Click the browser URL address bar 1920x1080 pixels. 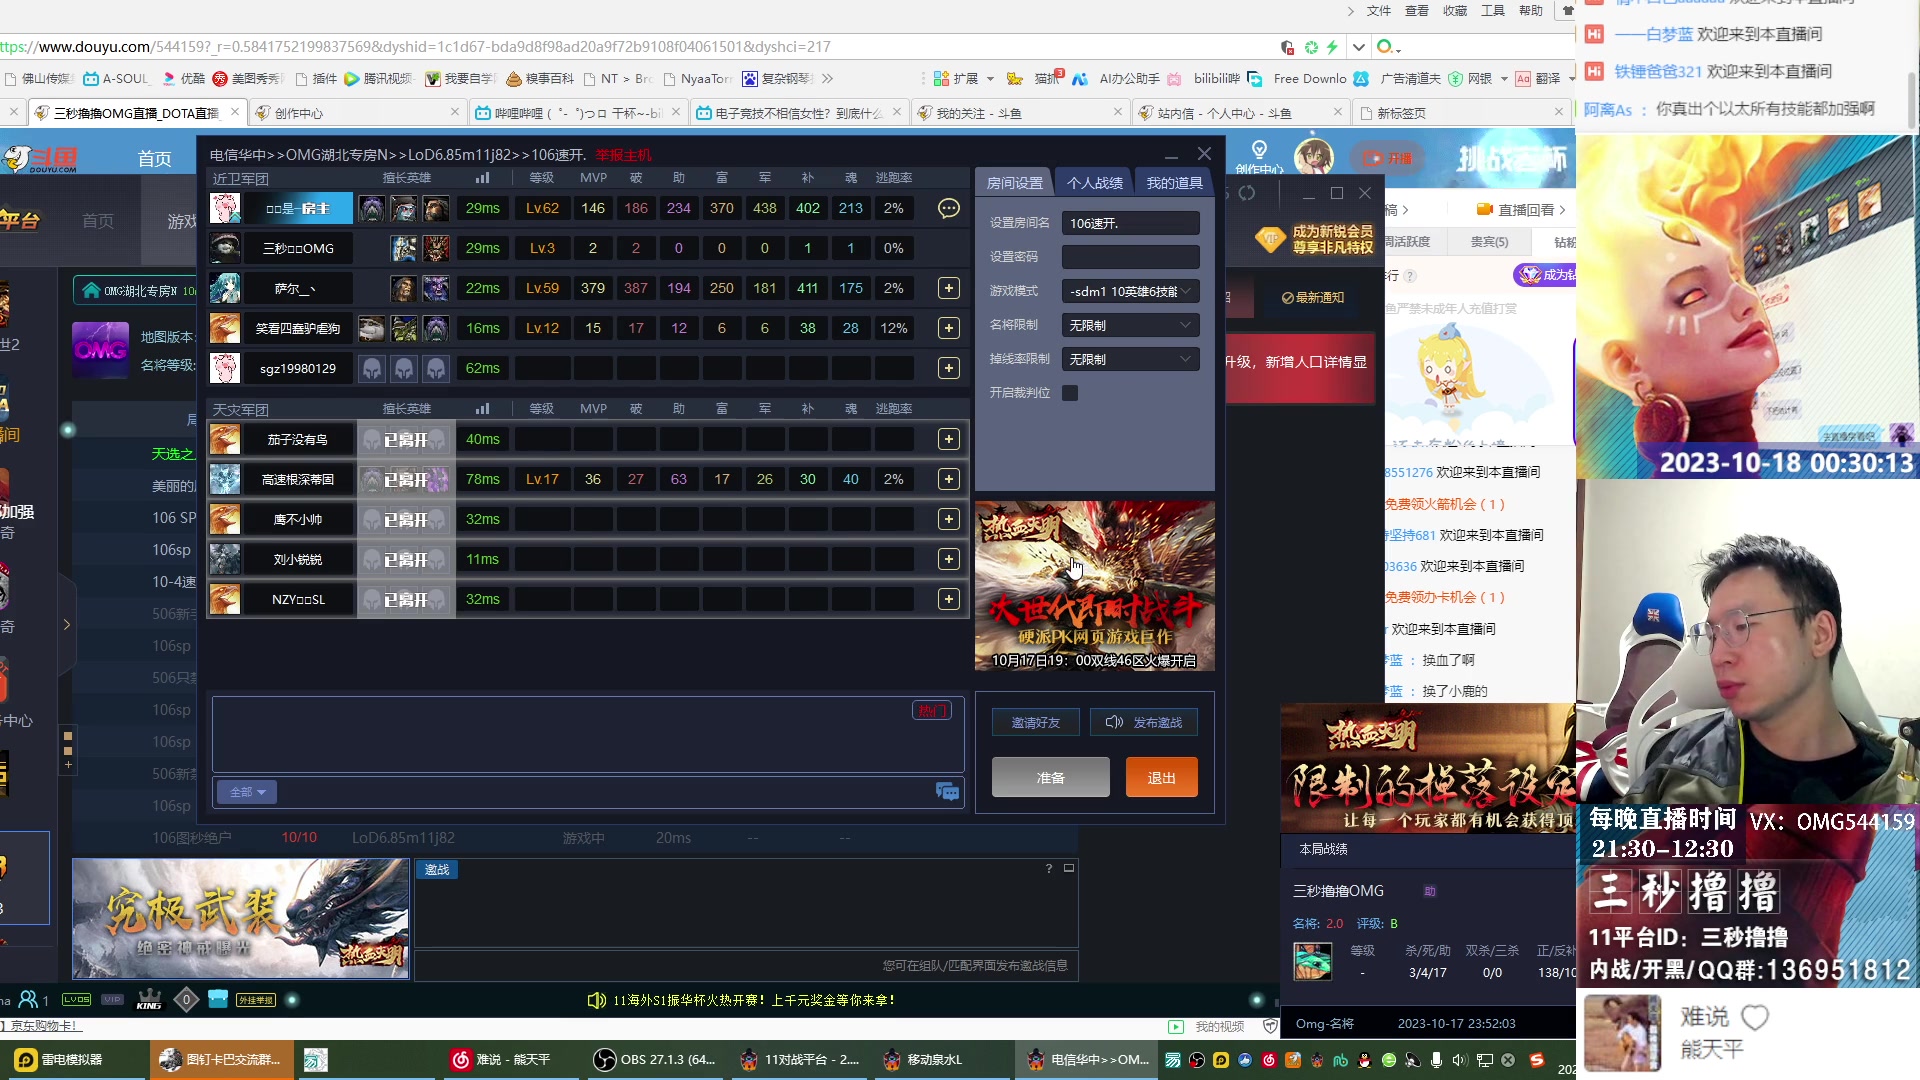[640, 47]
